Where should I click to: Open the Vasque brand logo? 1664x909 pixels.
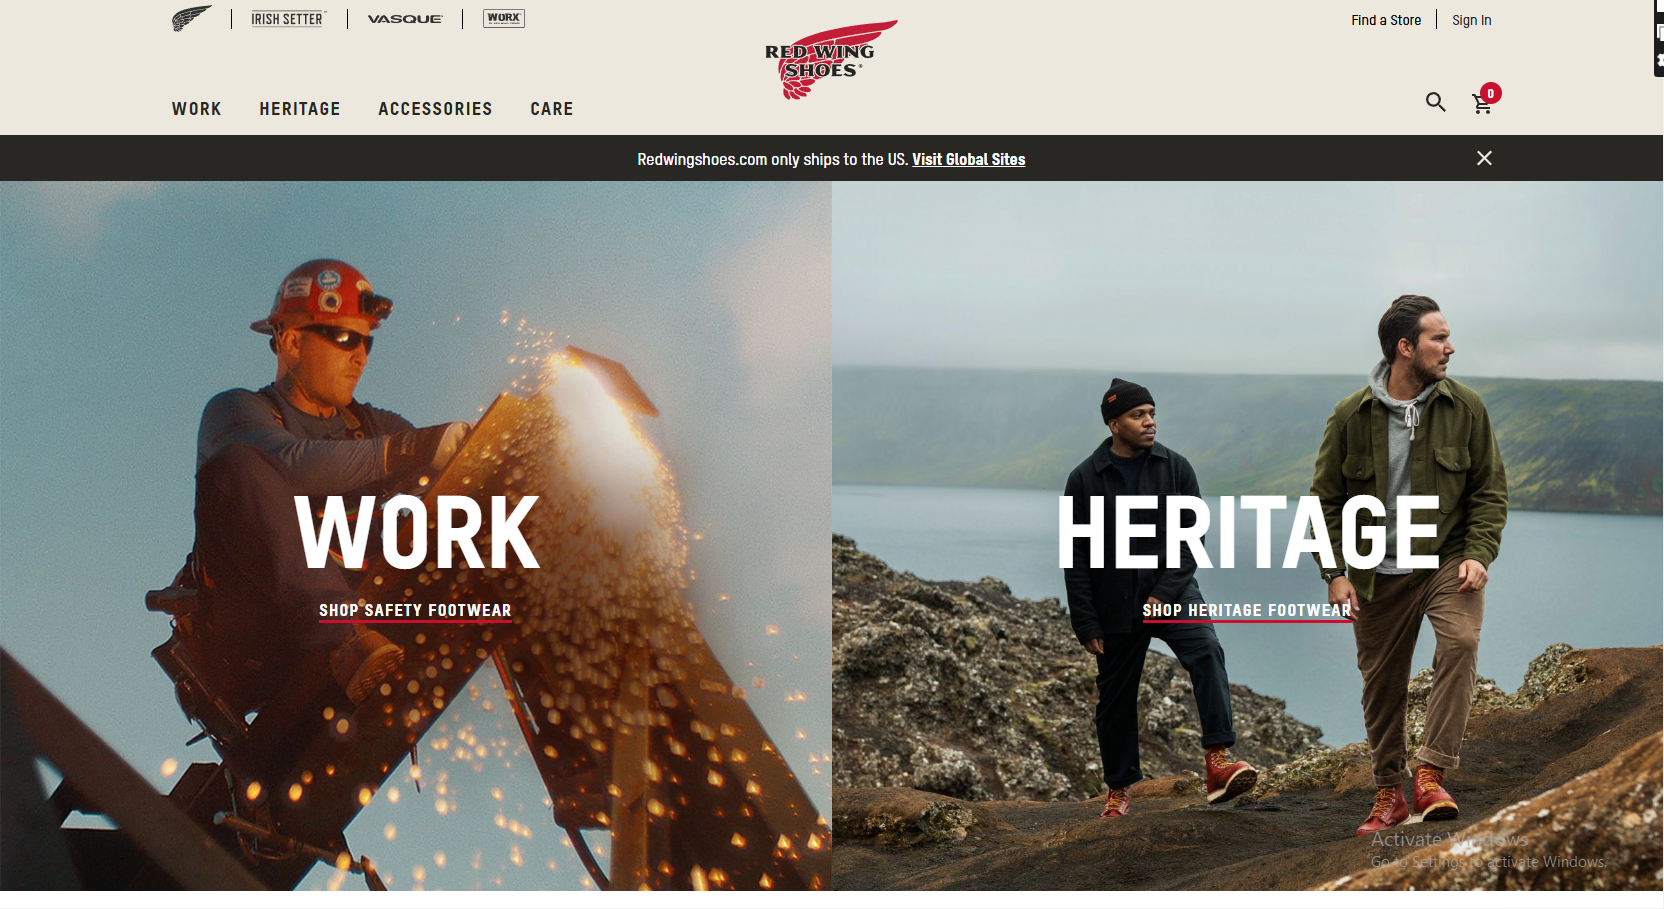click(405, 19)
